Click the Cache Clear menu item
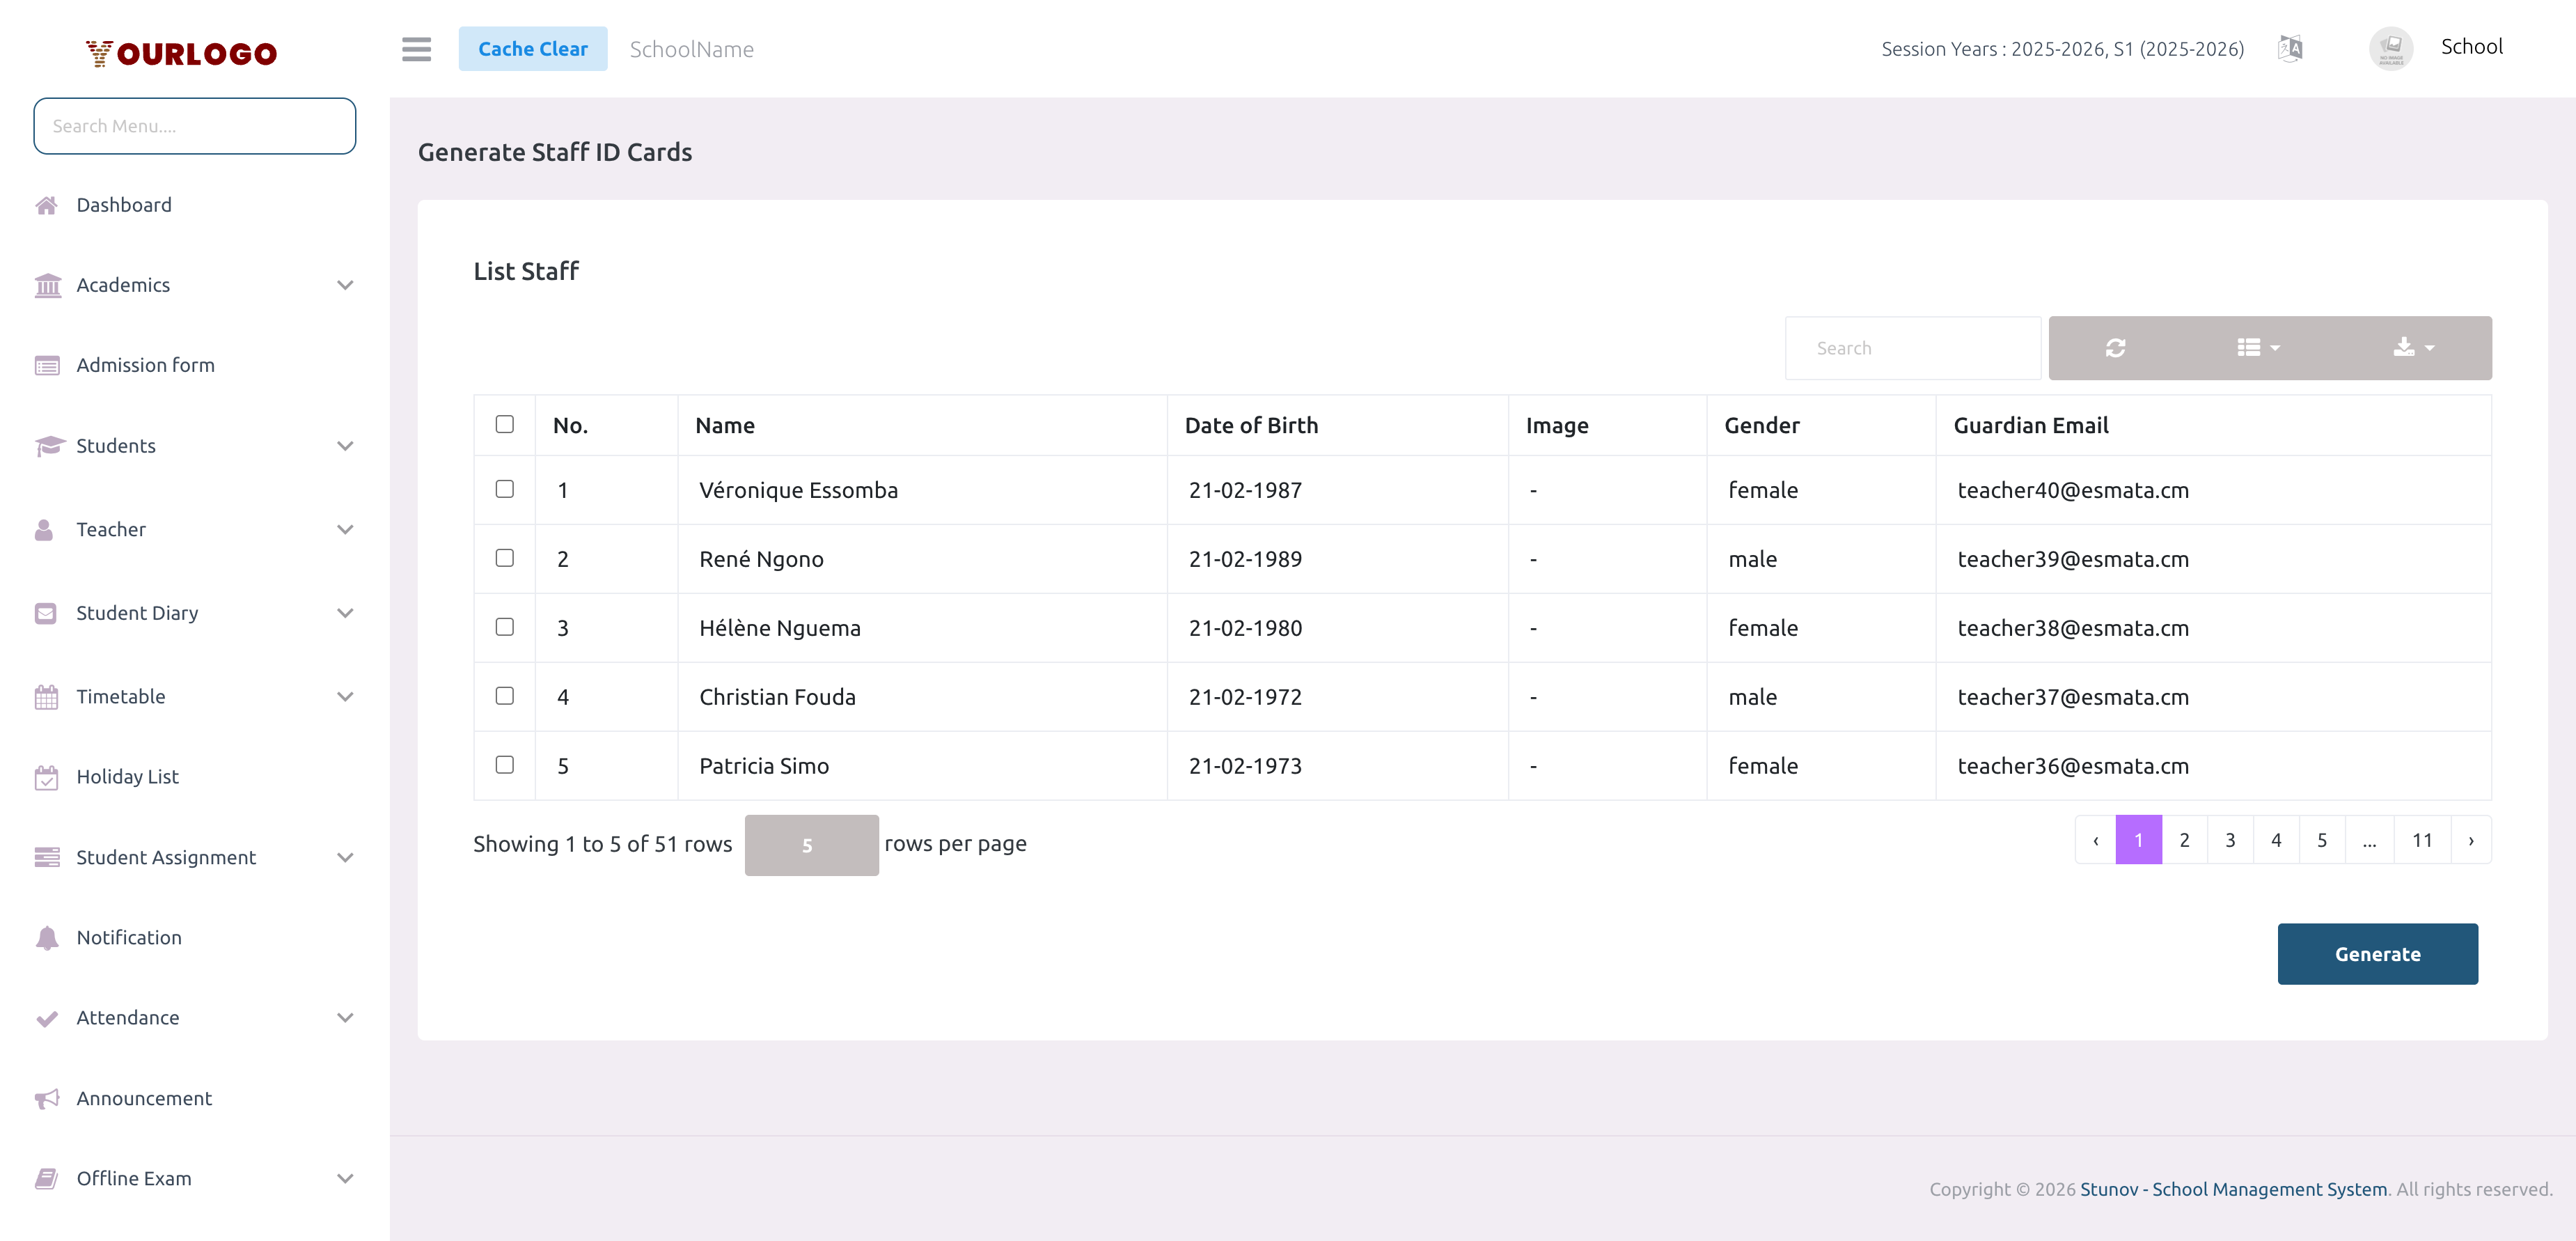The image size is (2576, 1241). [x=533, y=48]
